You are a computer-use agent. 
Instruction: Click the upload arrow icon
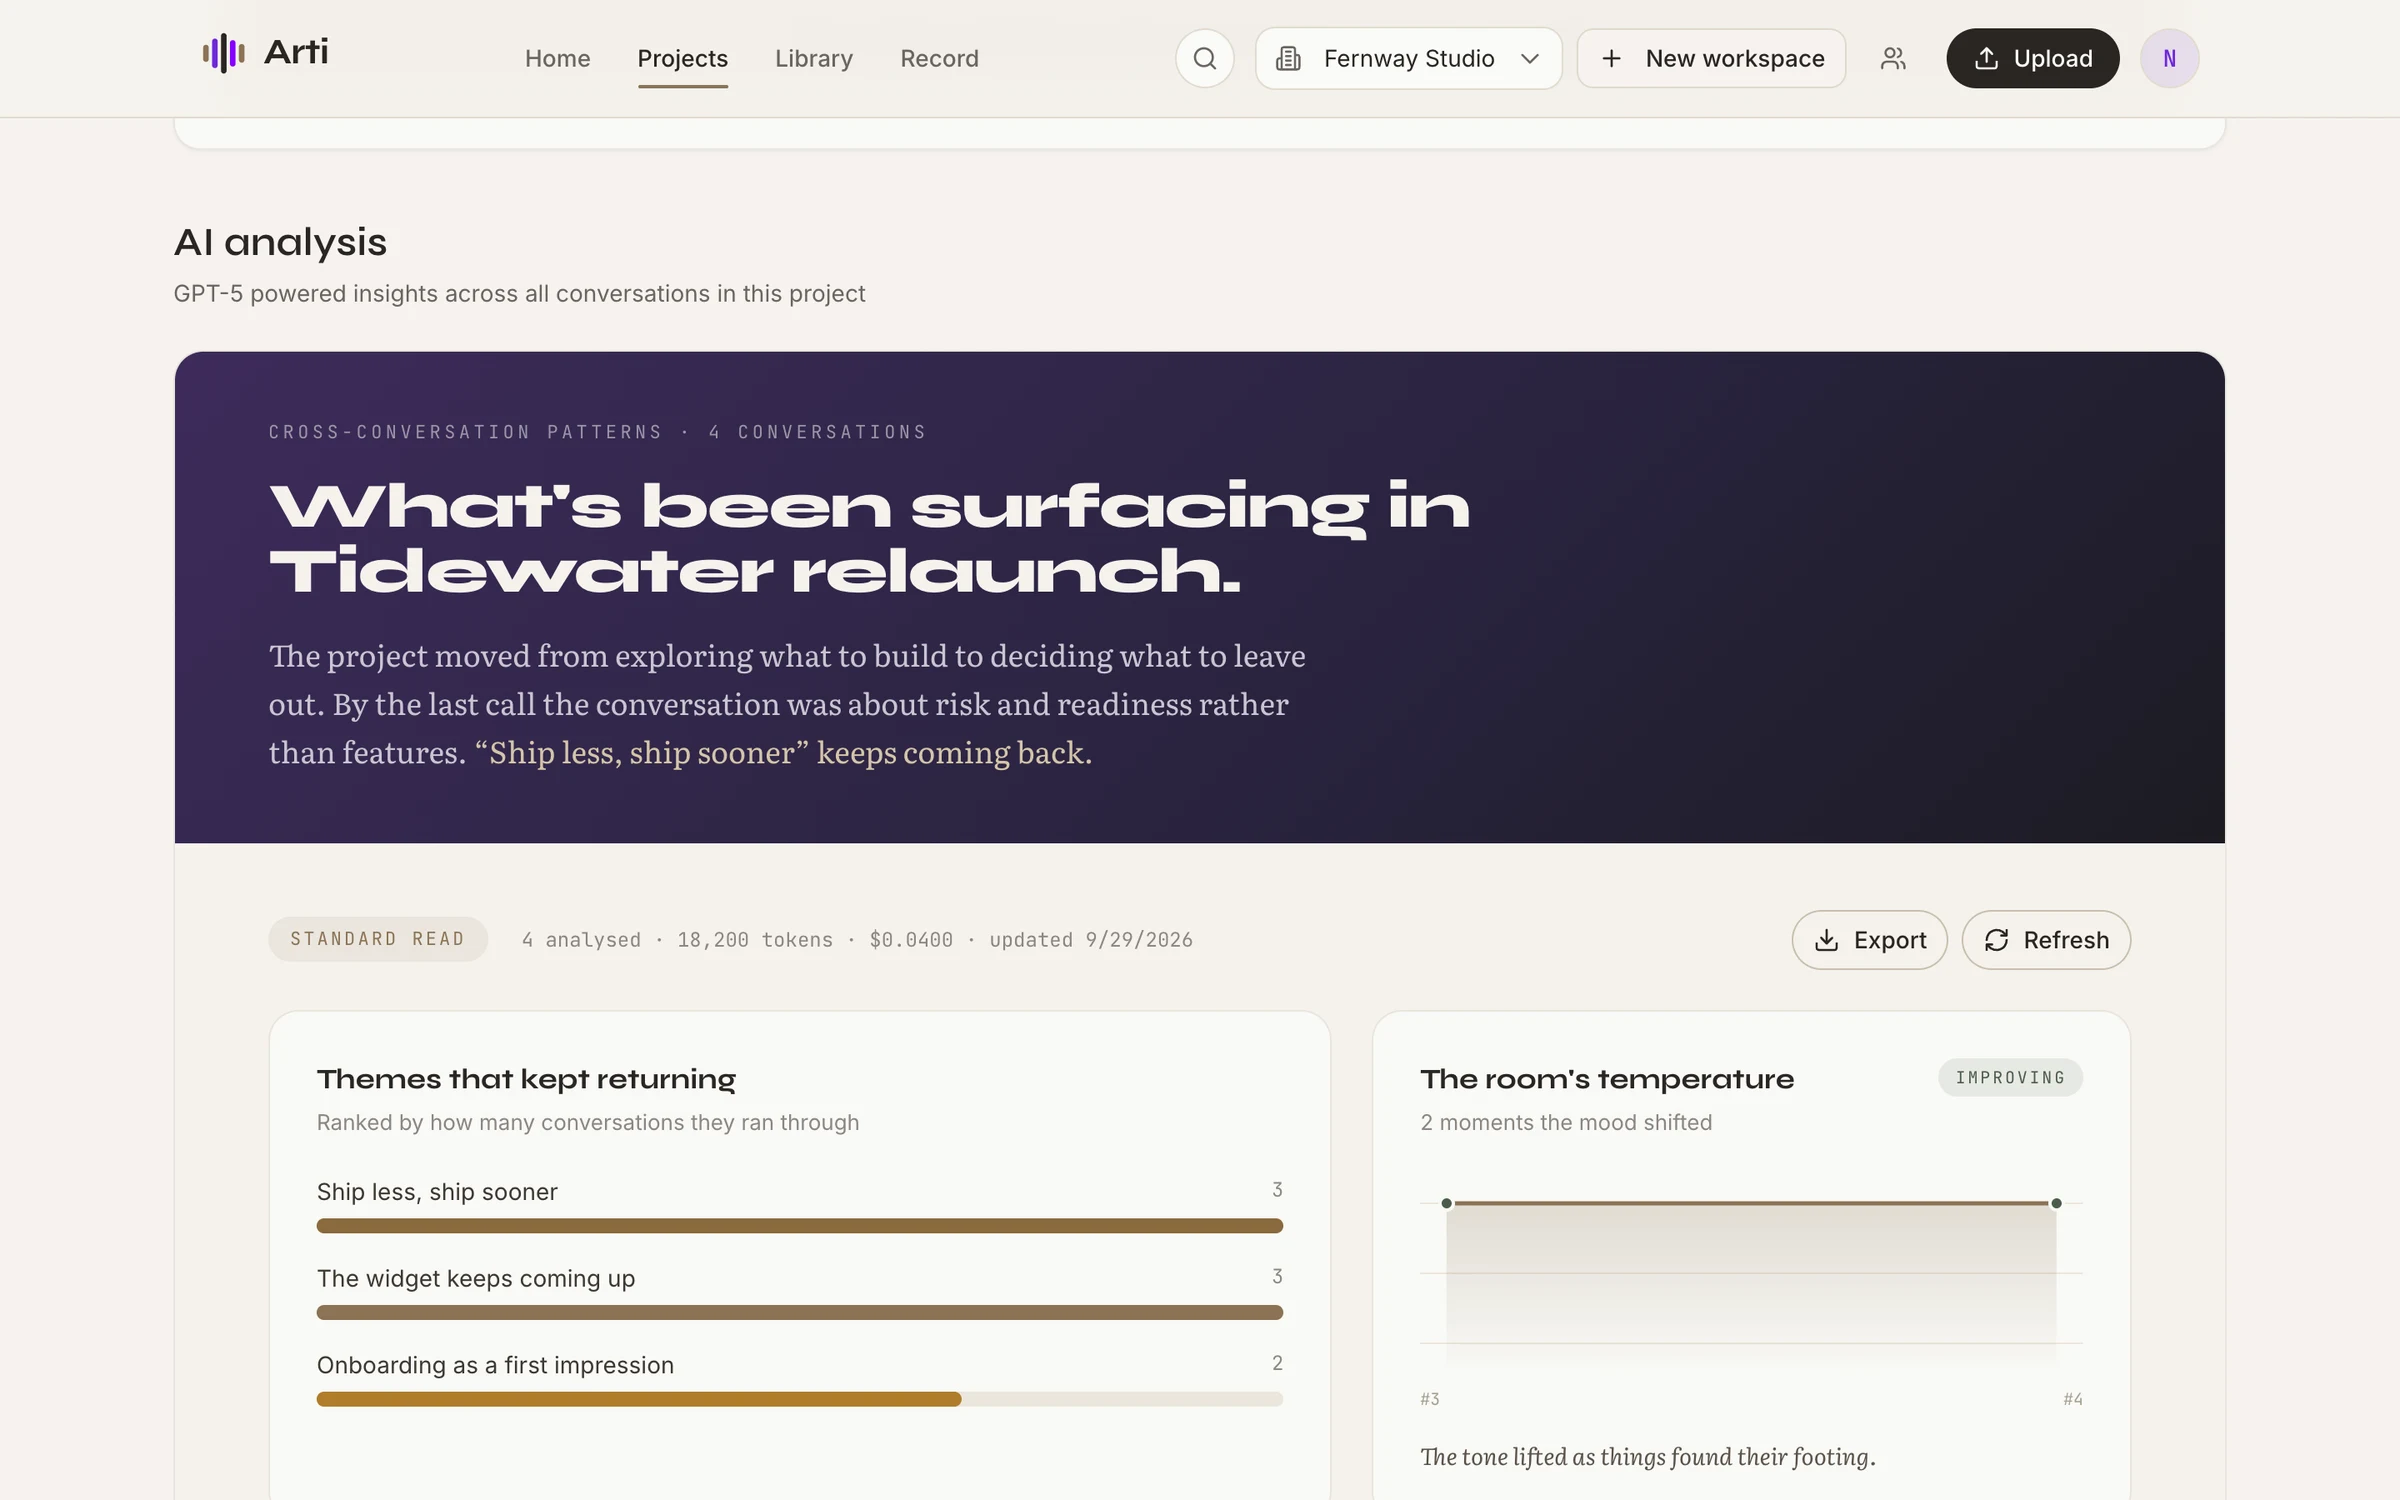coord(1986,58)
